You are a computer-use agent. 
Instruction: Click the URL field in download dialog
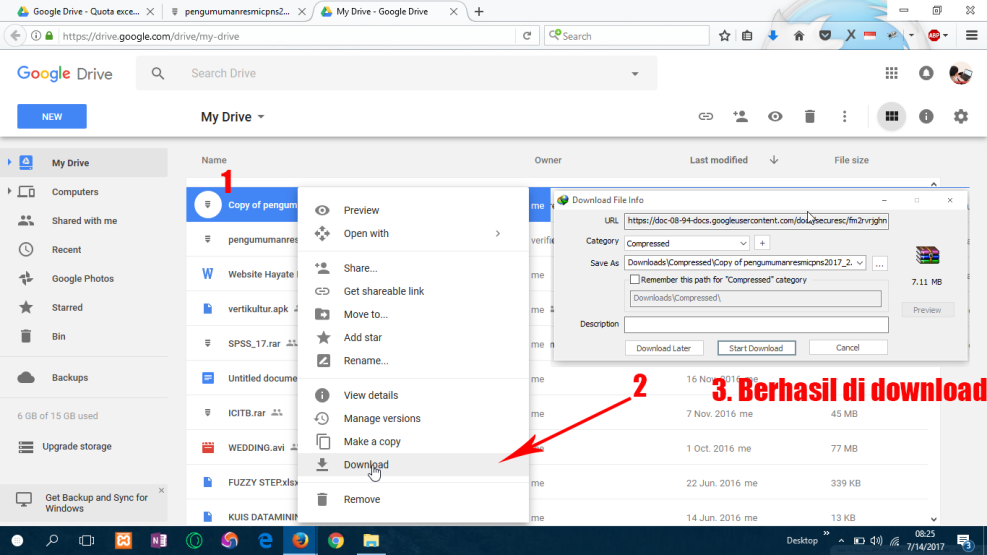(x=756, y=221)
